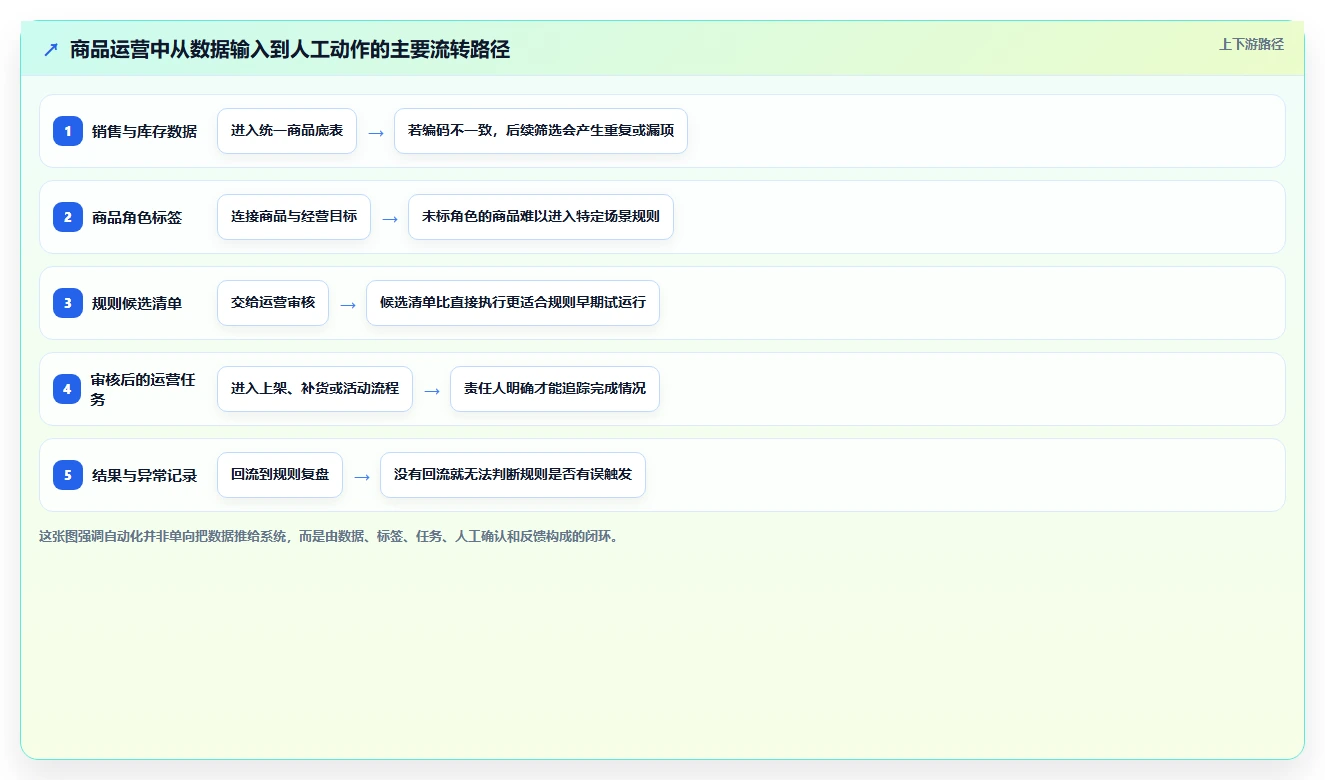Click the arrow after 回流到规则复盘
Image resolution: width=1325 pixels, height=780 pixels.
[362, 476]
